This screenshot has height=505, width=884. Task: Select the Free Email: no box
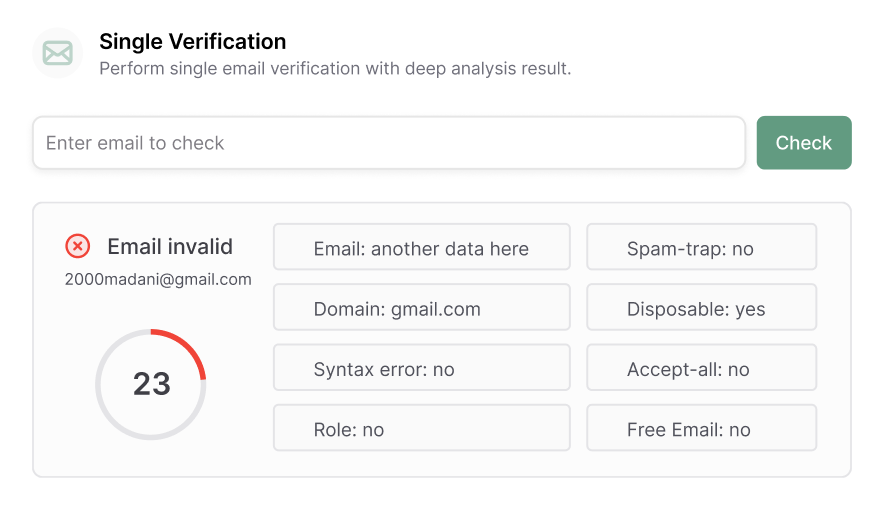701,428
